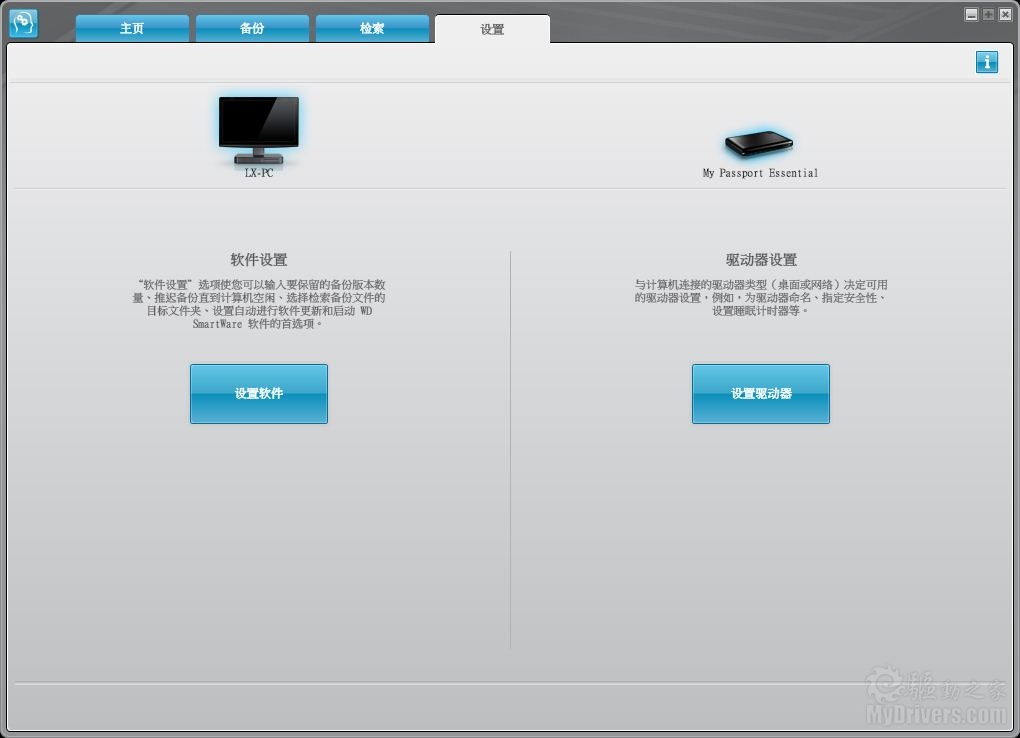Switch to the 主页 tab
The height and width of the screenshot is (738, 1020).
[x=132, y=29]
